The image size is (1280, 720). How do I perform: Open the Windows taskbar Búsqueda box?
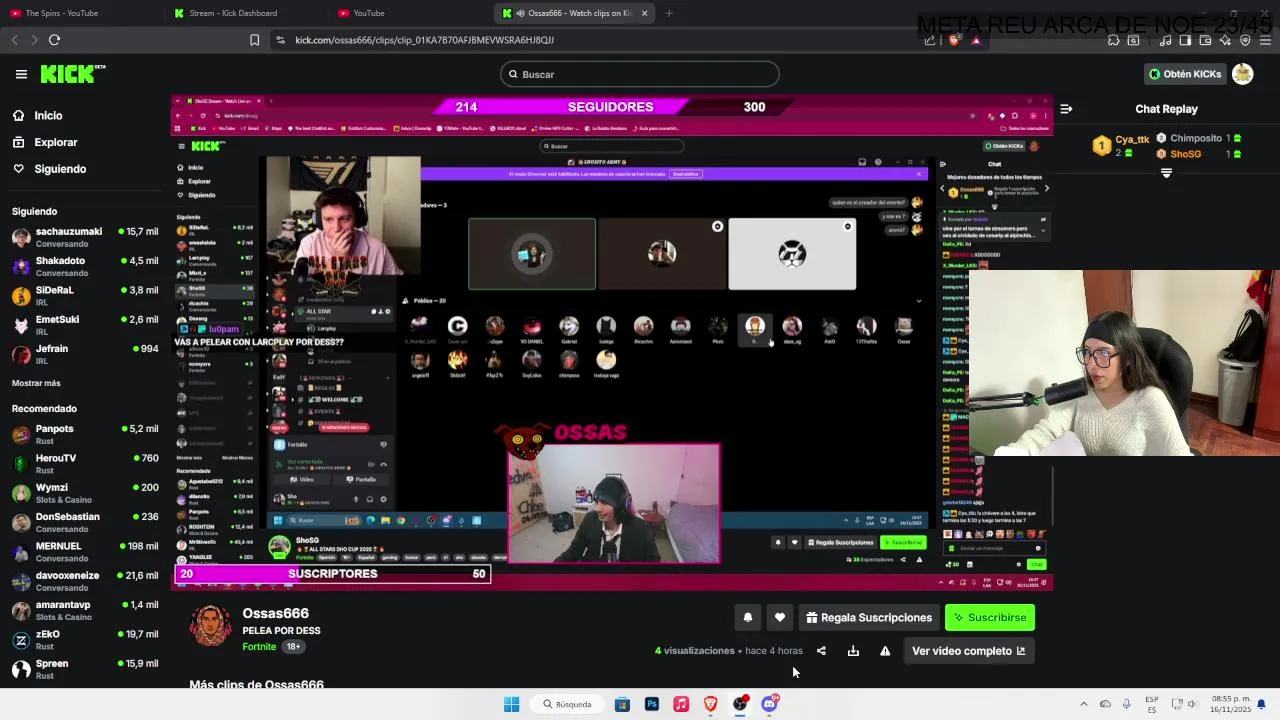point(567,704)
